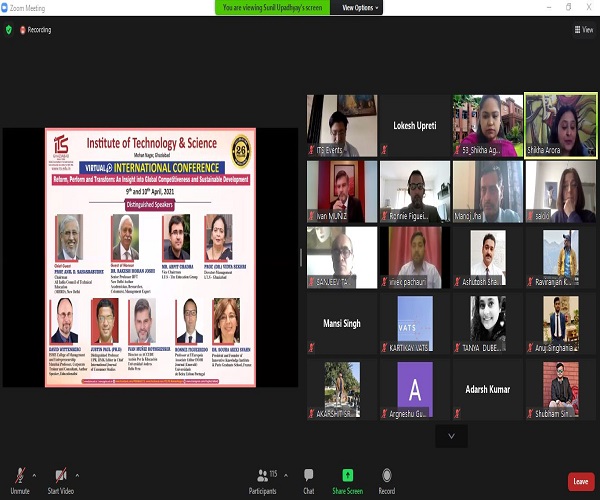Click muted mic icon on Argneshu Gu... tile
Image resolution: width=600 pixels, height=500 pixels.
[x=385, y=414]
